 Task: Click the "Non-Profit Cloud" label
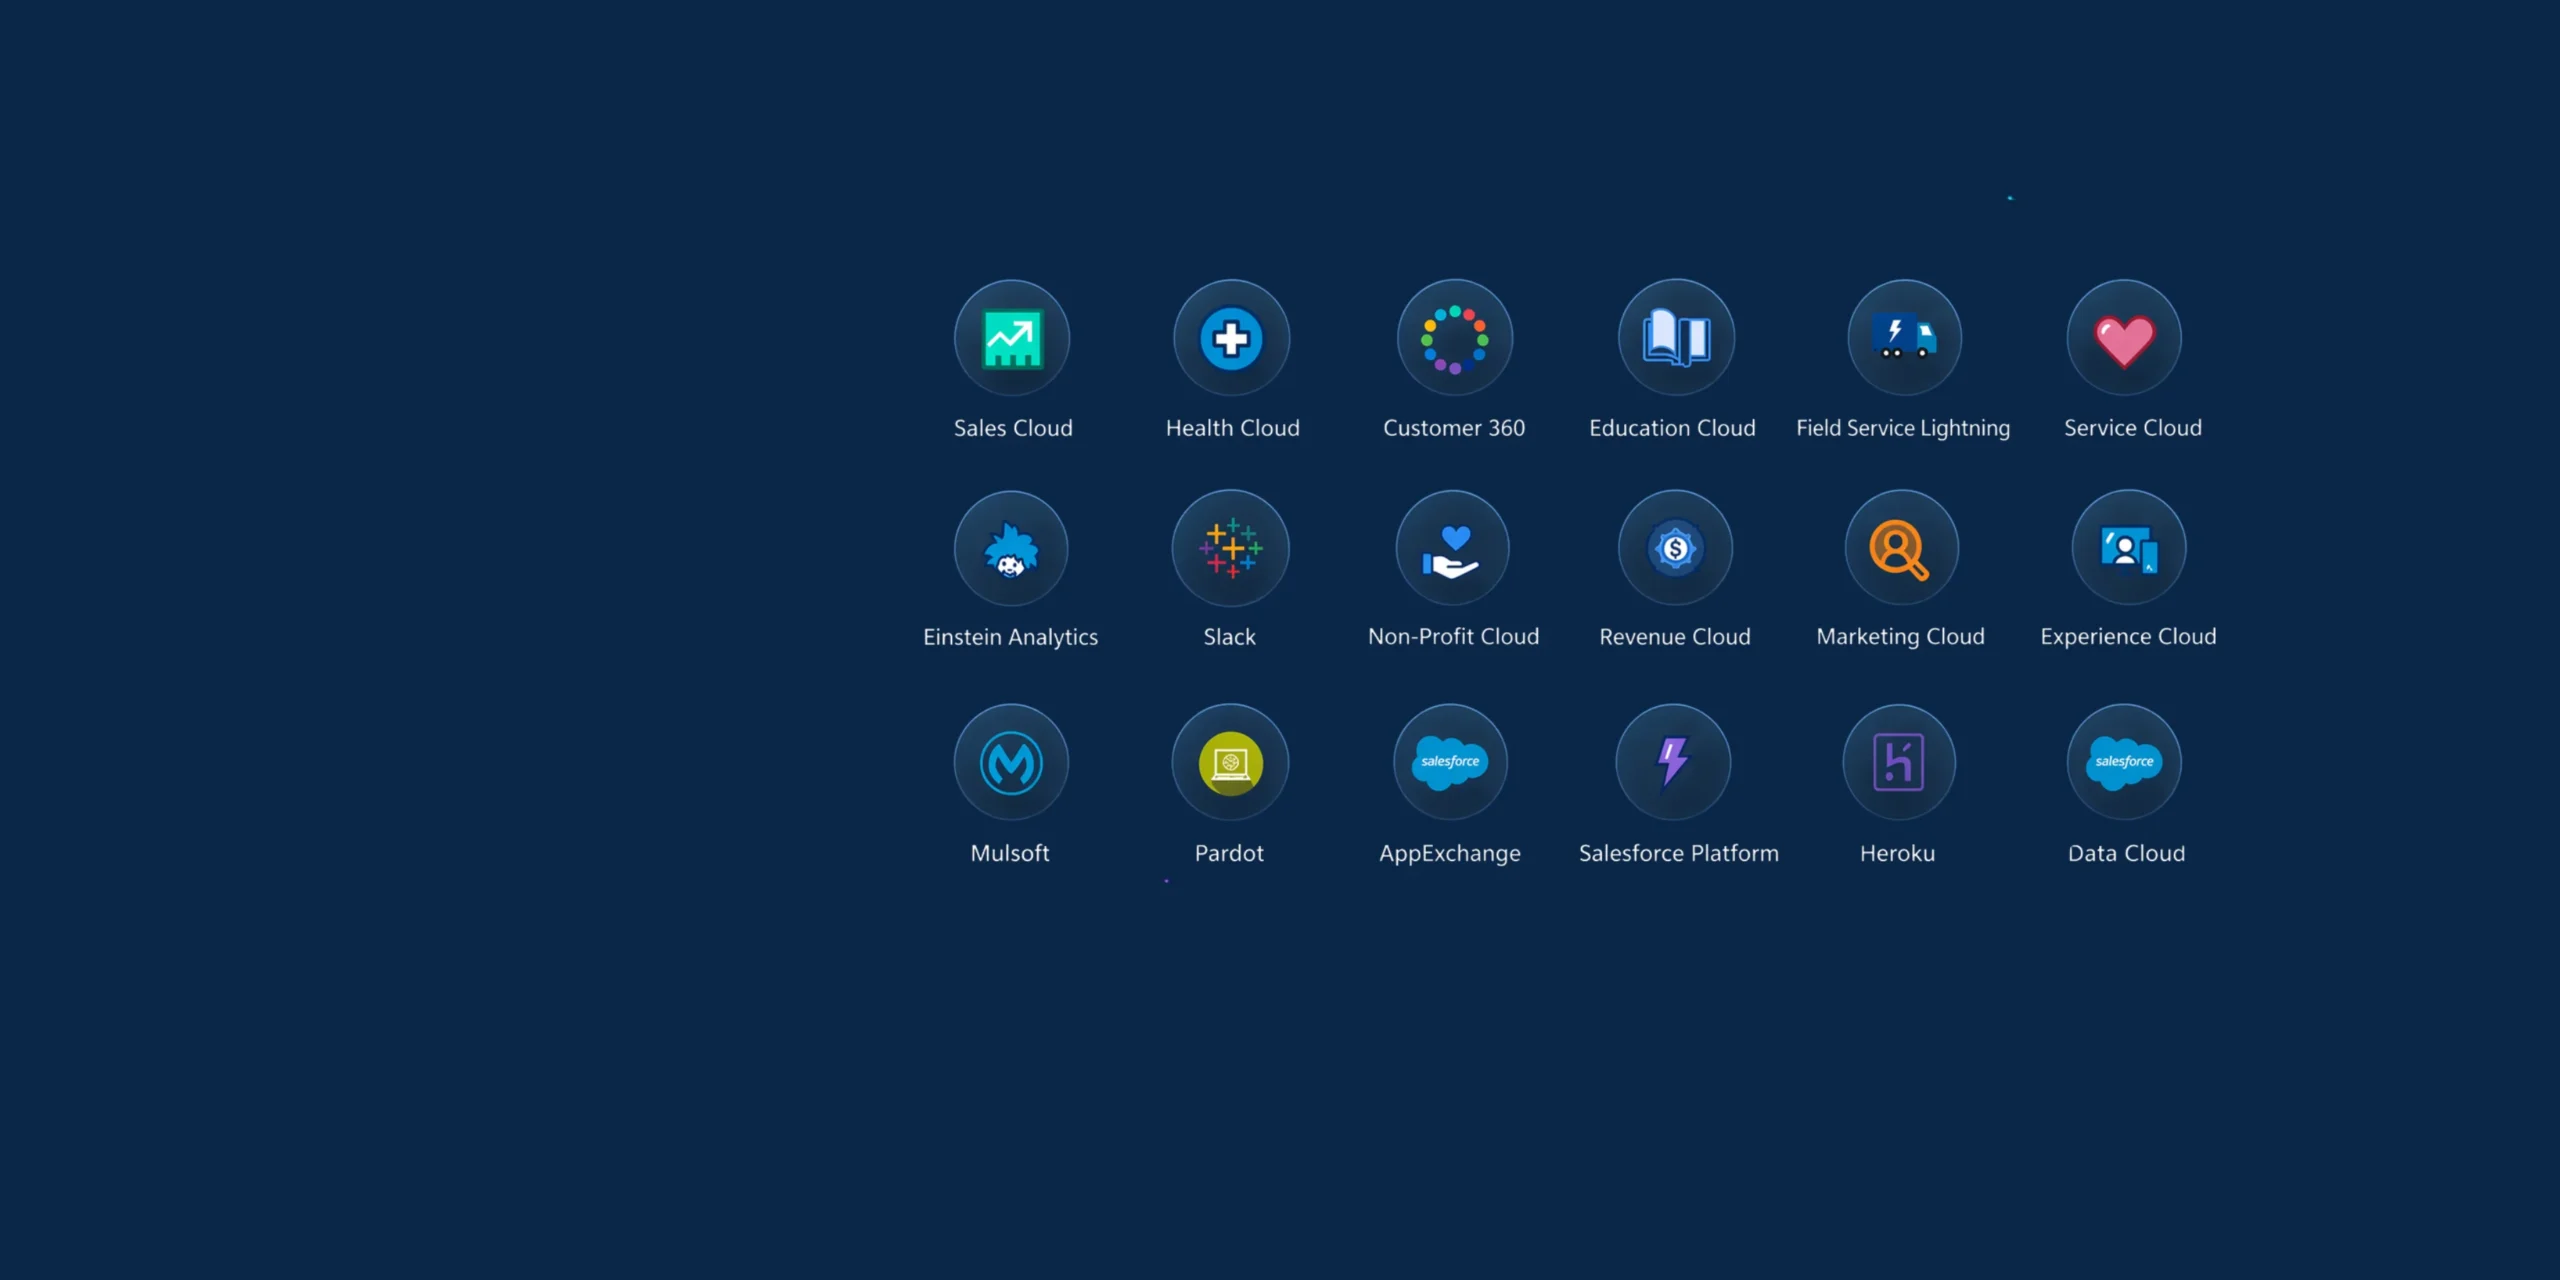coord(1454,637)
